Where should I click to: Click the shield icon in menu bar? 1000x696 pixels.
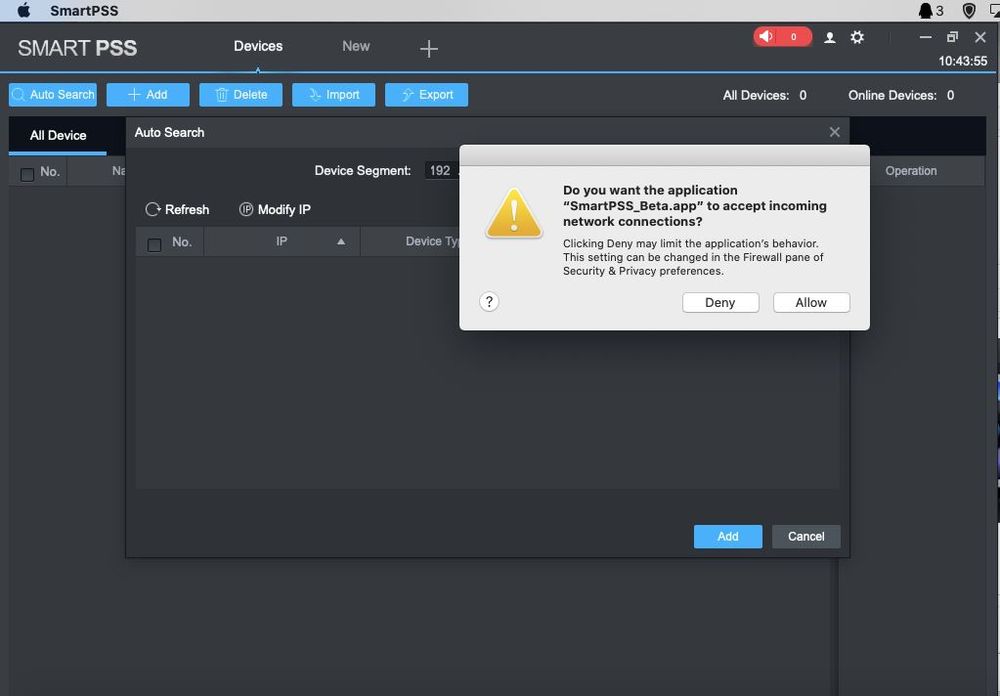point(969,10)
